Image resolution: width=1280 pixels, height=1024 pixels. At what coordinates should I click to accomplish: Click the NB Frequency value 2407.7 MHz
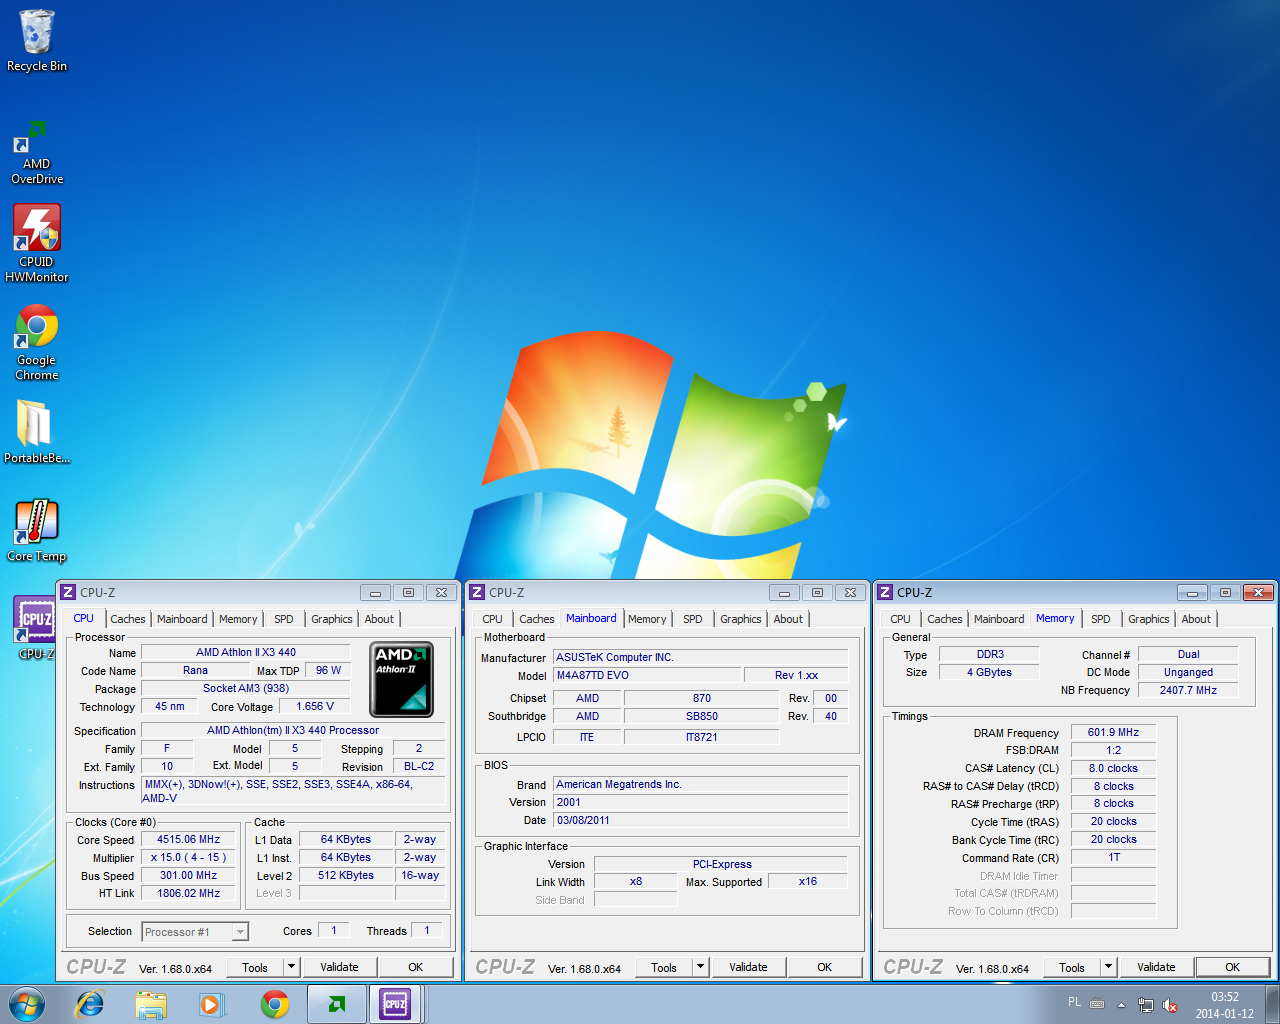[x=1188, y=690]
